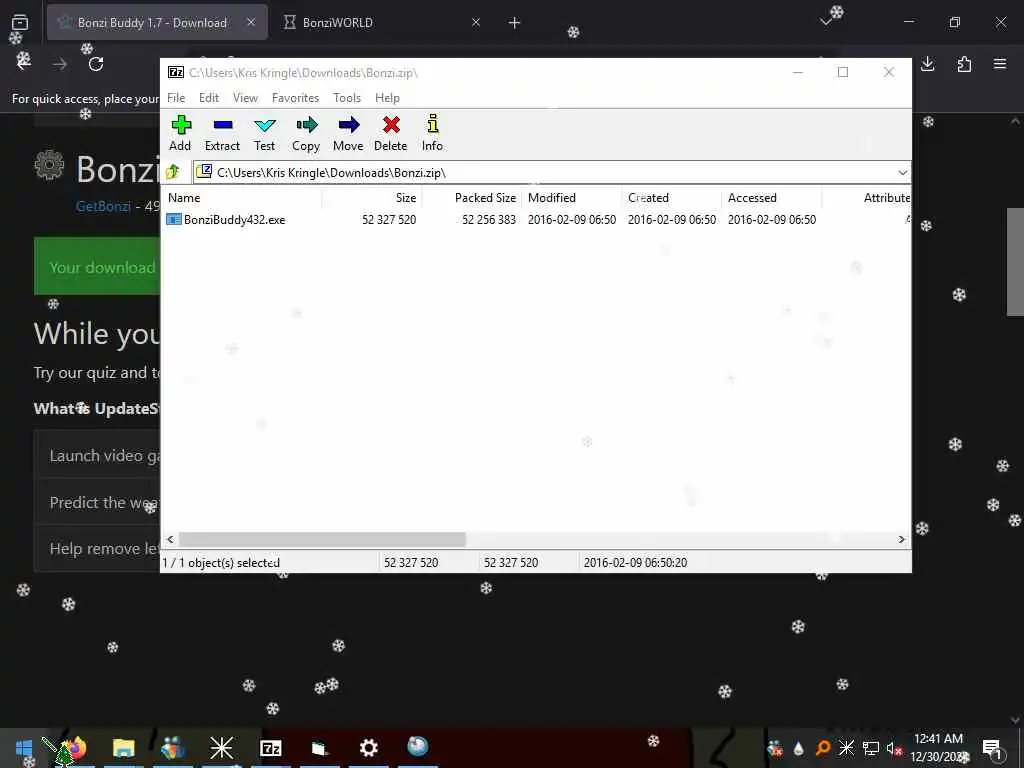Click the 52 256 383 packed size cell
Image resolution: width=1024 pixels, height=768 pixels.
tap(489, 220)
